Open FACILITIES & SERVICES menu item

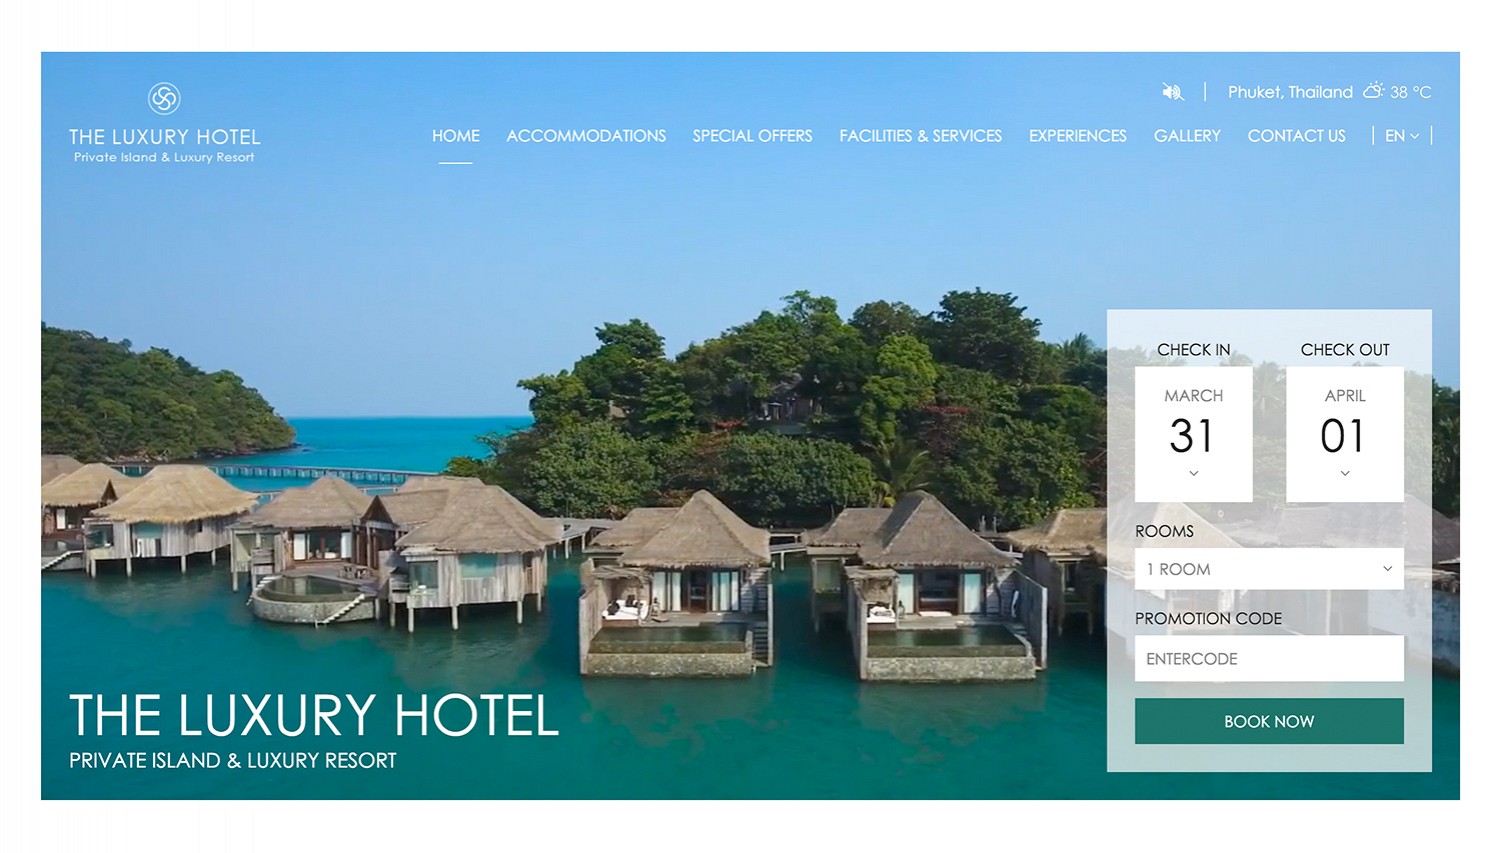[921, 136]
